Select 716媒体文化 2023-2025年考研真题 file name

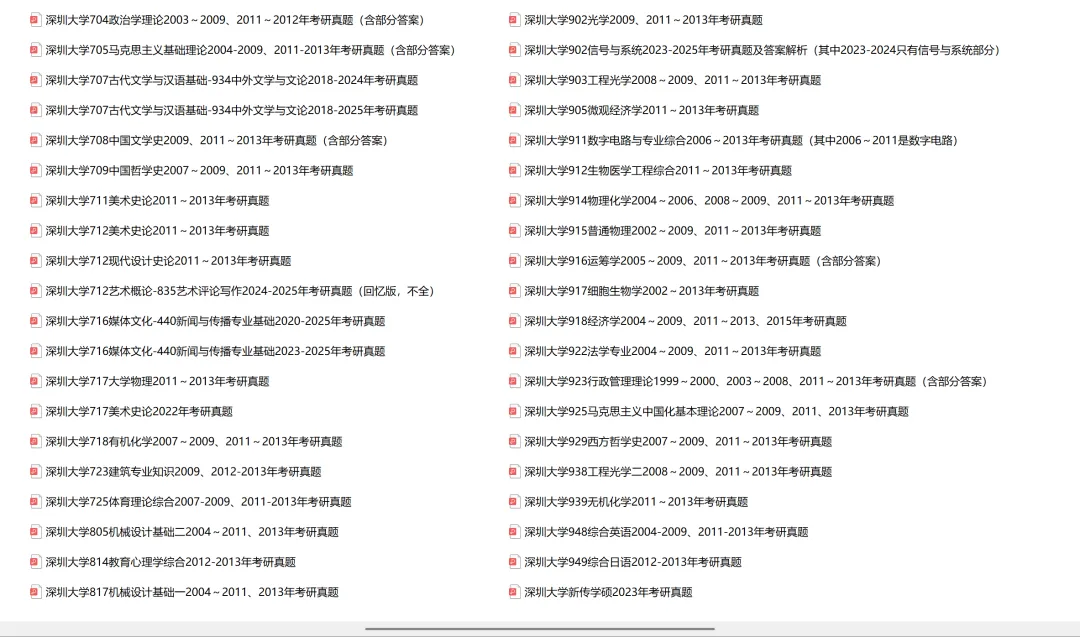coord(215,351)
